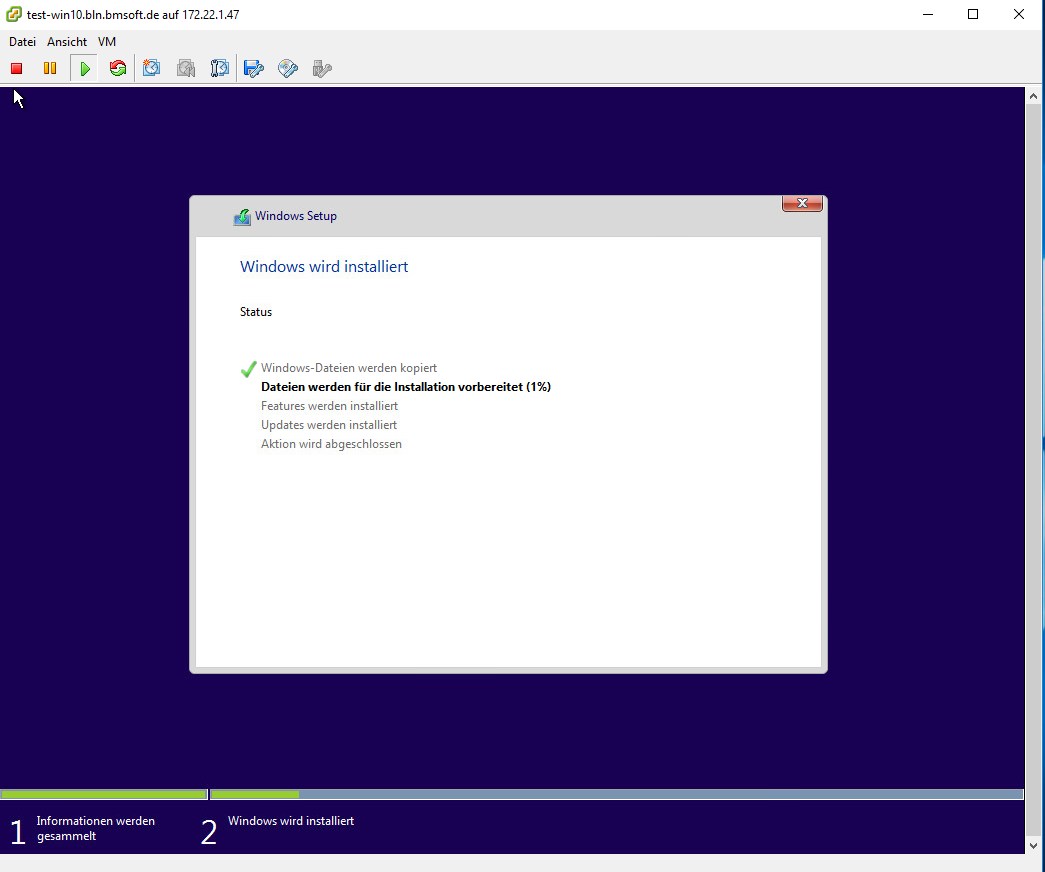The image size is (1045, 872).
Task: Click the red Power Off stop icon
Action: click(x=17, y=68)
